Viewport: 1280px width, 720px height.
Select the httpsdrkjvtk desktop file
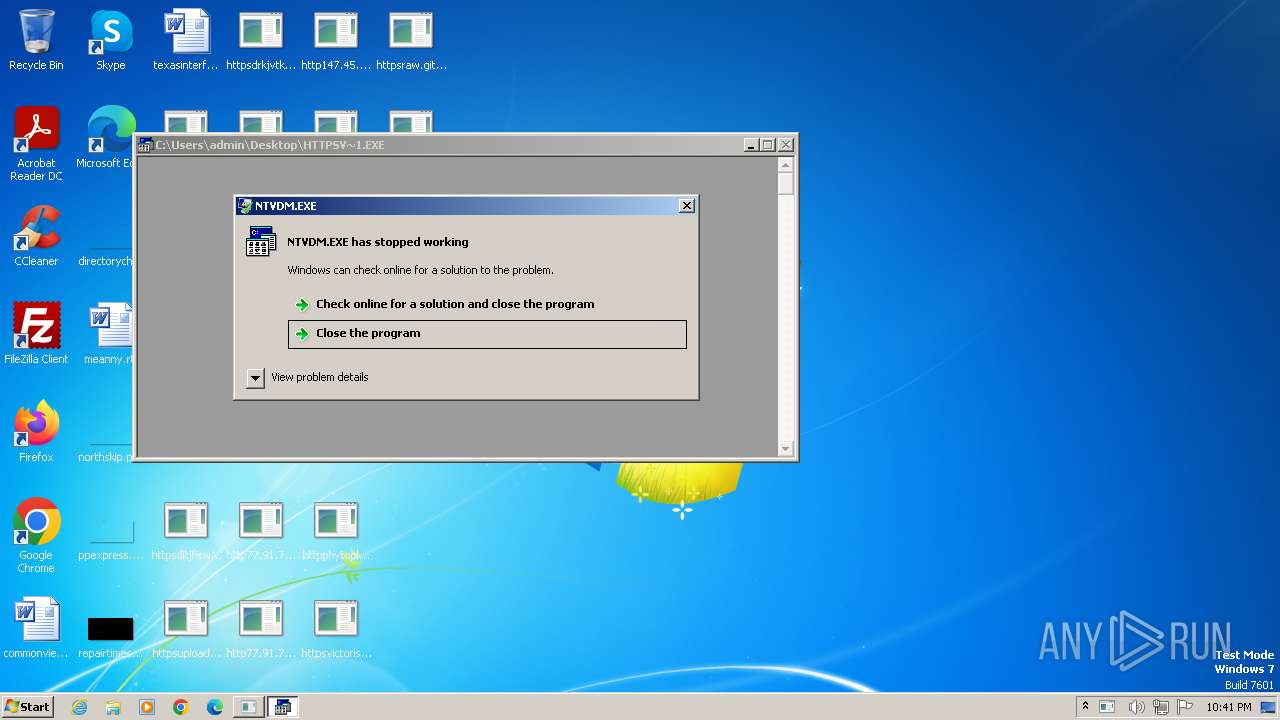(261, 40)
